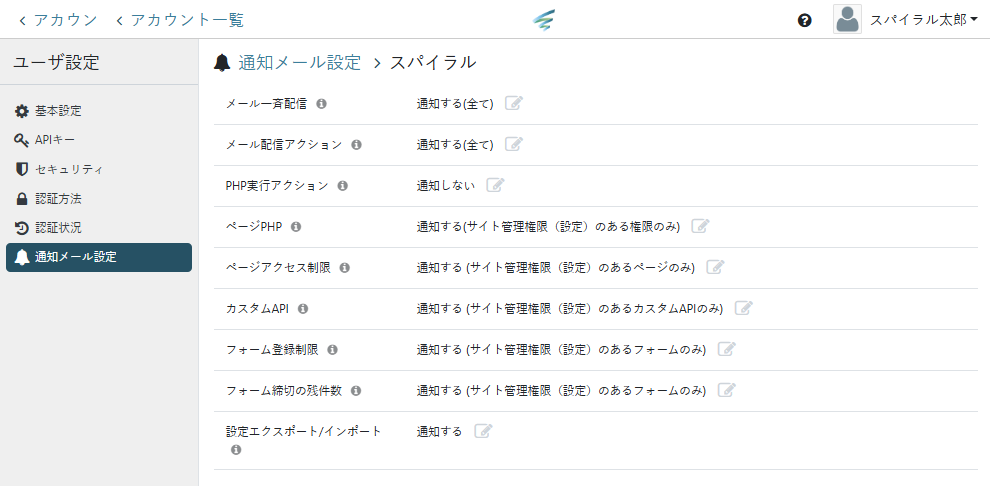Go back via アカウント一覧 link
Image resolution: width=990 pixels, height=486 pixels.
point(180,20)
